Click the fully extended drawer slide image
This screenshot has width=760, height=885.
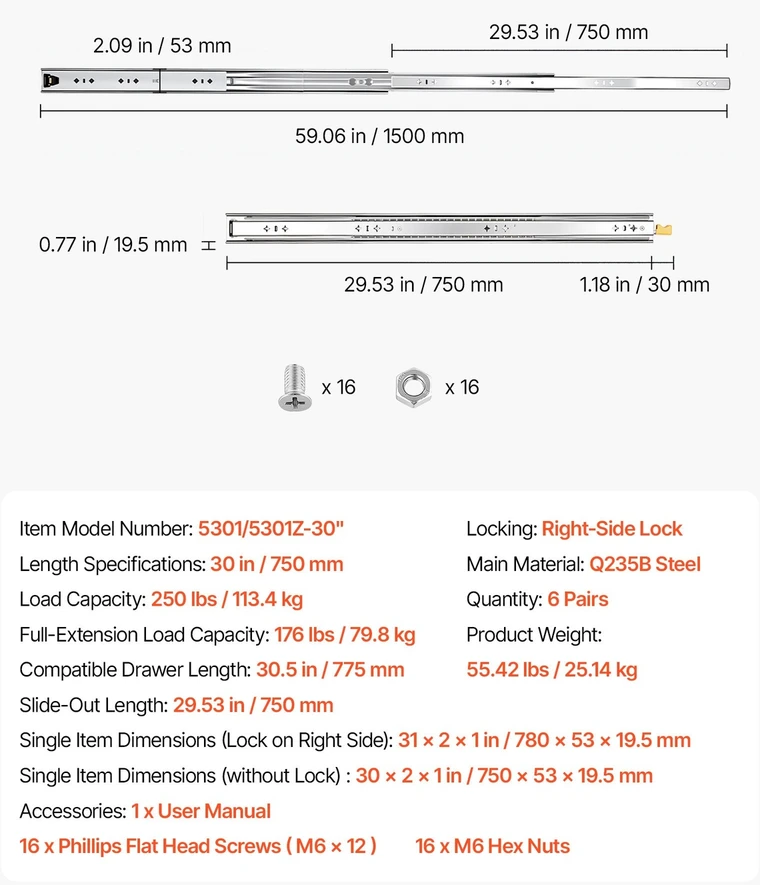pos(385,81)
